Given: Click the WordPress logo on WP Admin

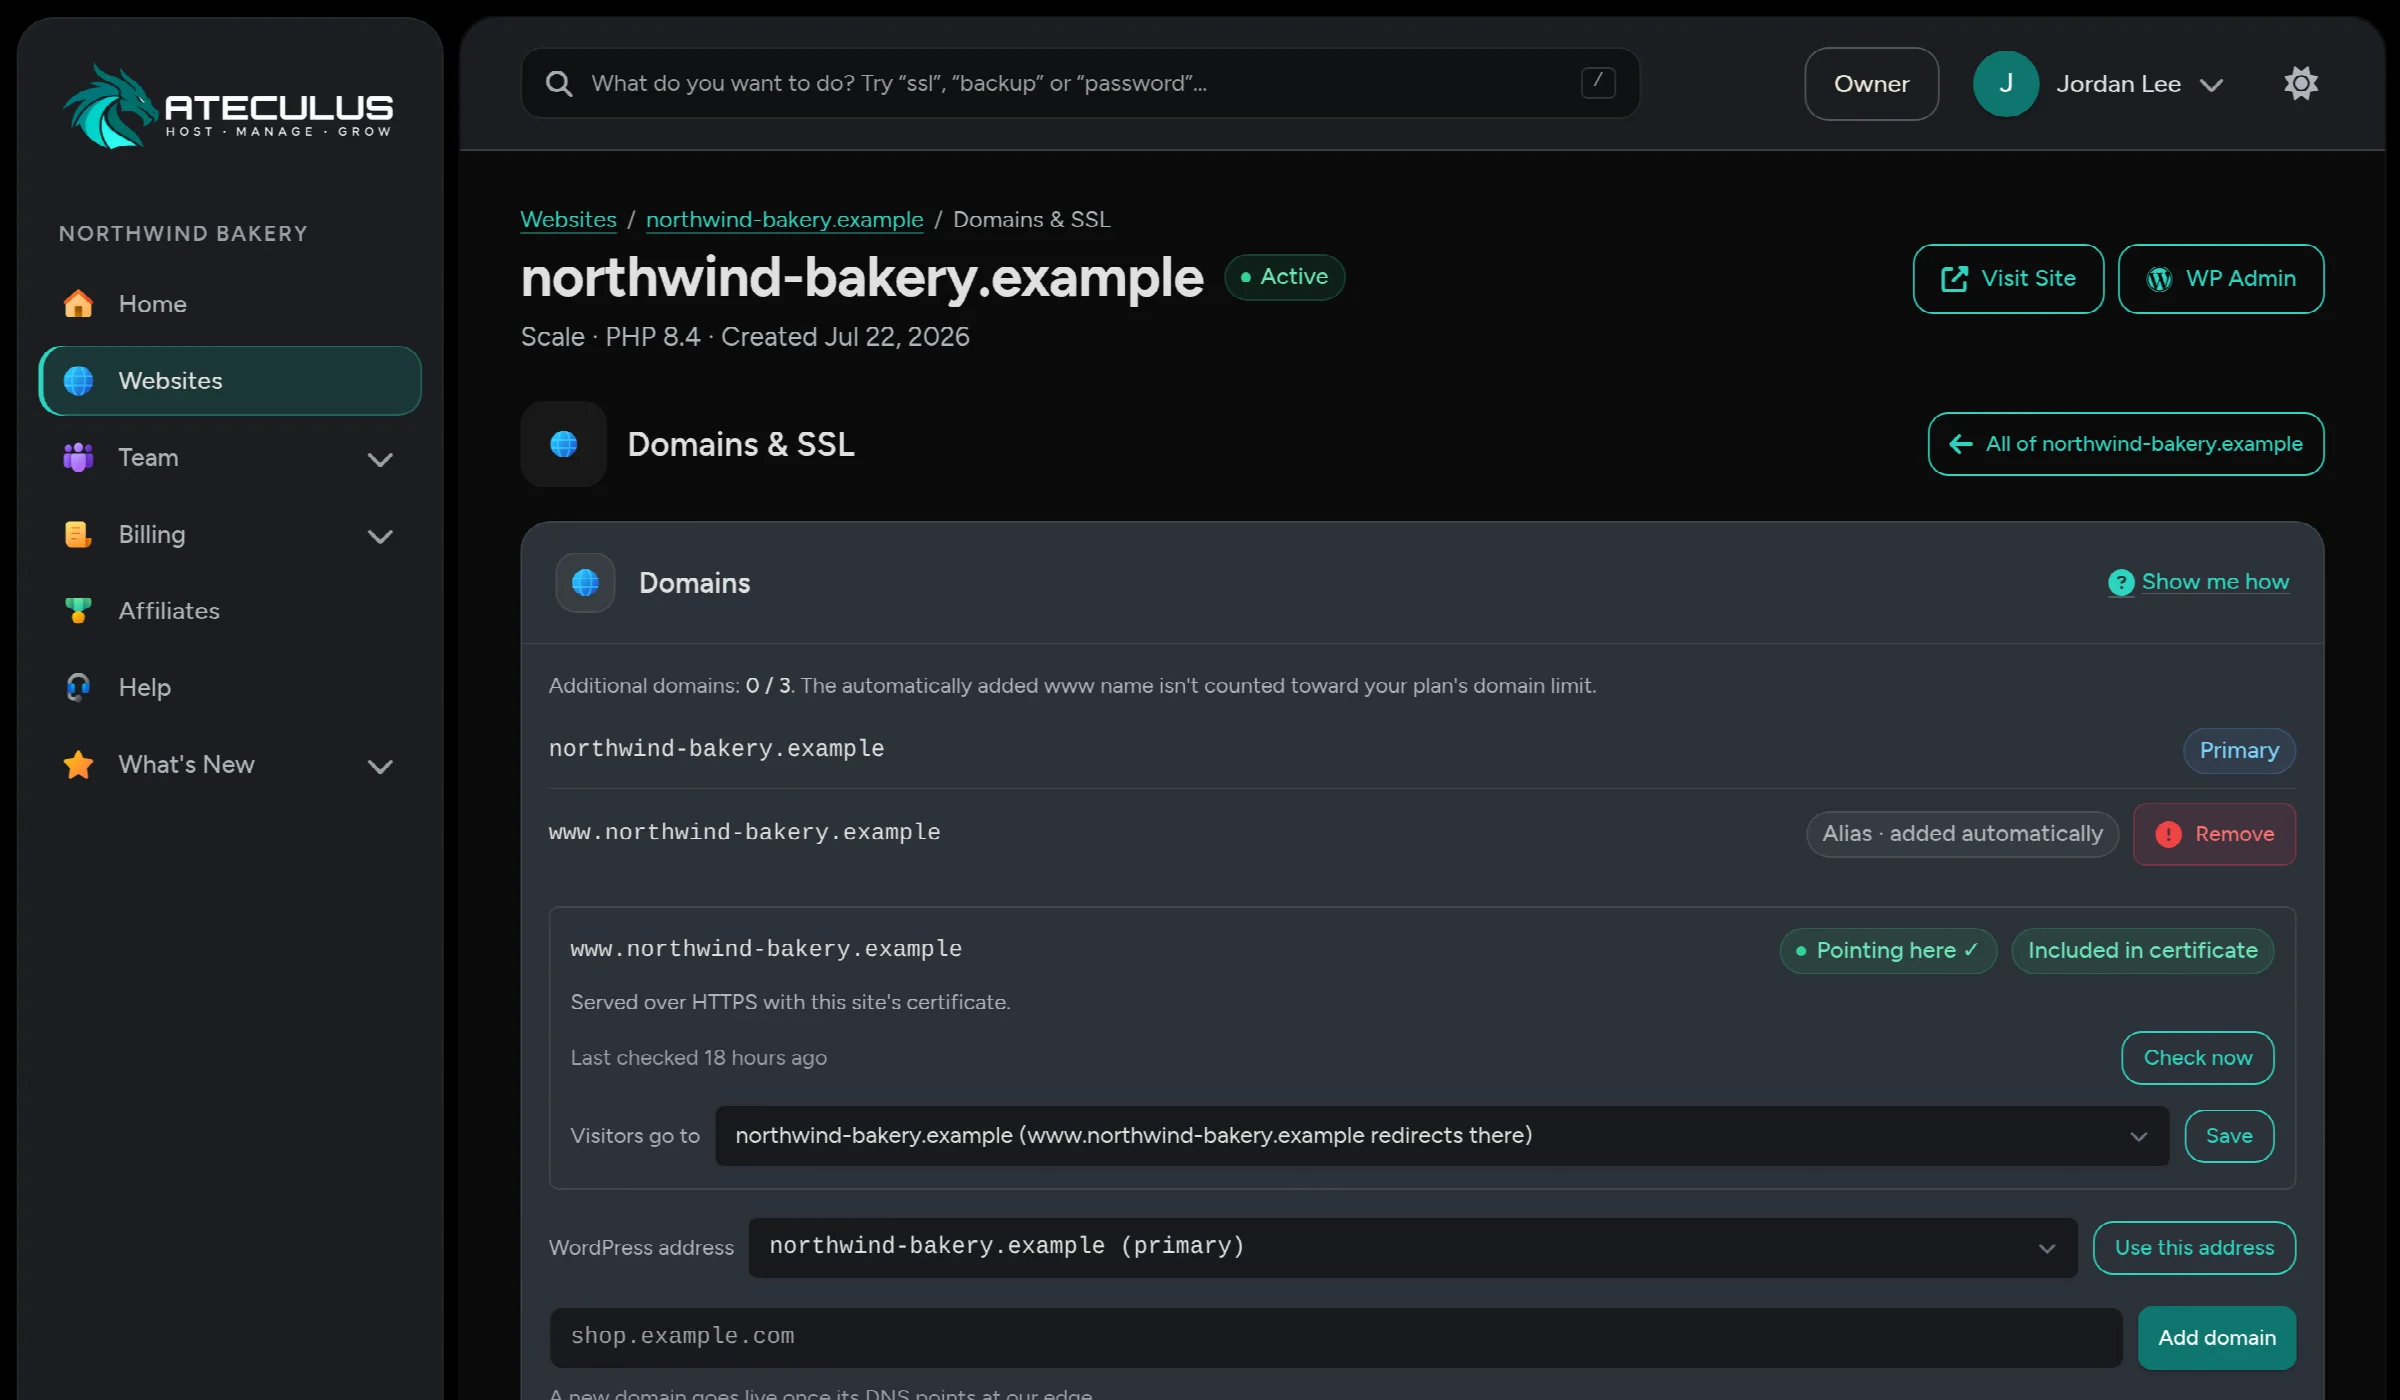Looking at the screenshot, I should click(x=2159, y=279).
